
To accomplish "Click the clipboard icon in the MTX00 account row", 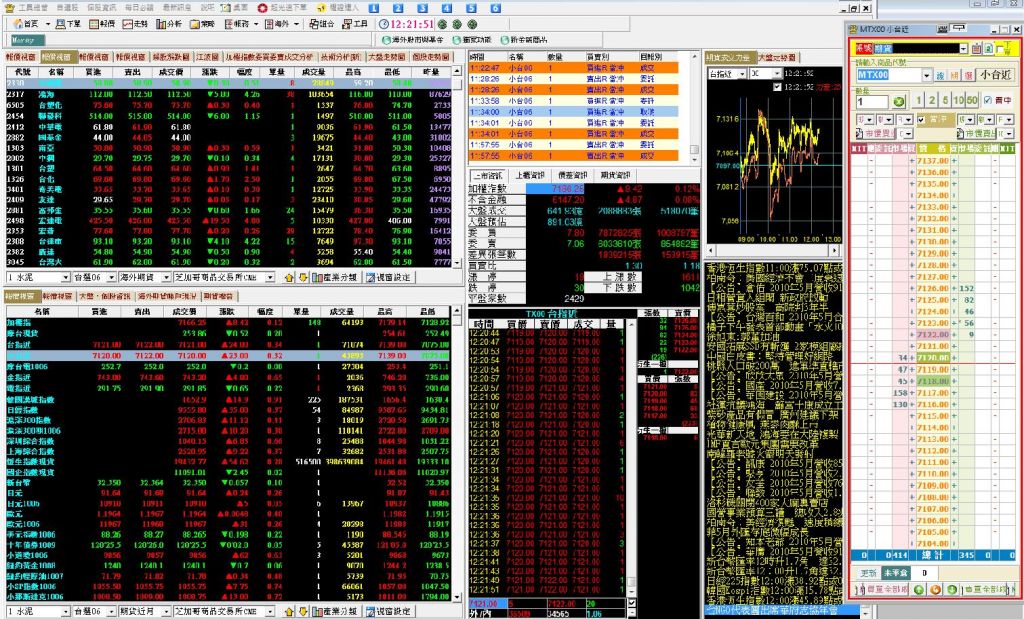I will point(976,48).
